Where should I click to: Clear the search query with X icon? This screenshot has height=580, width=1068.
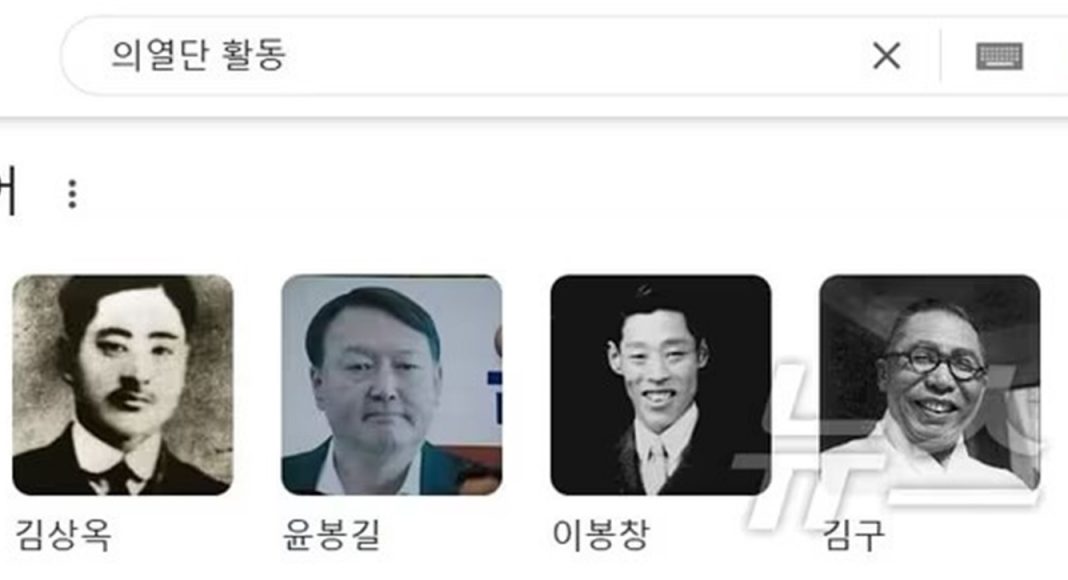(886, 56)
